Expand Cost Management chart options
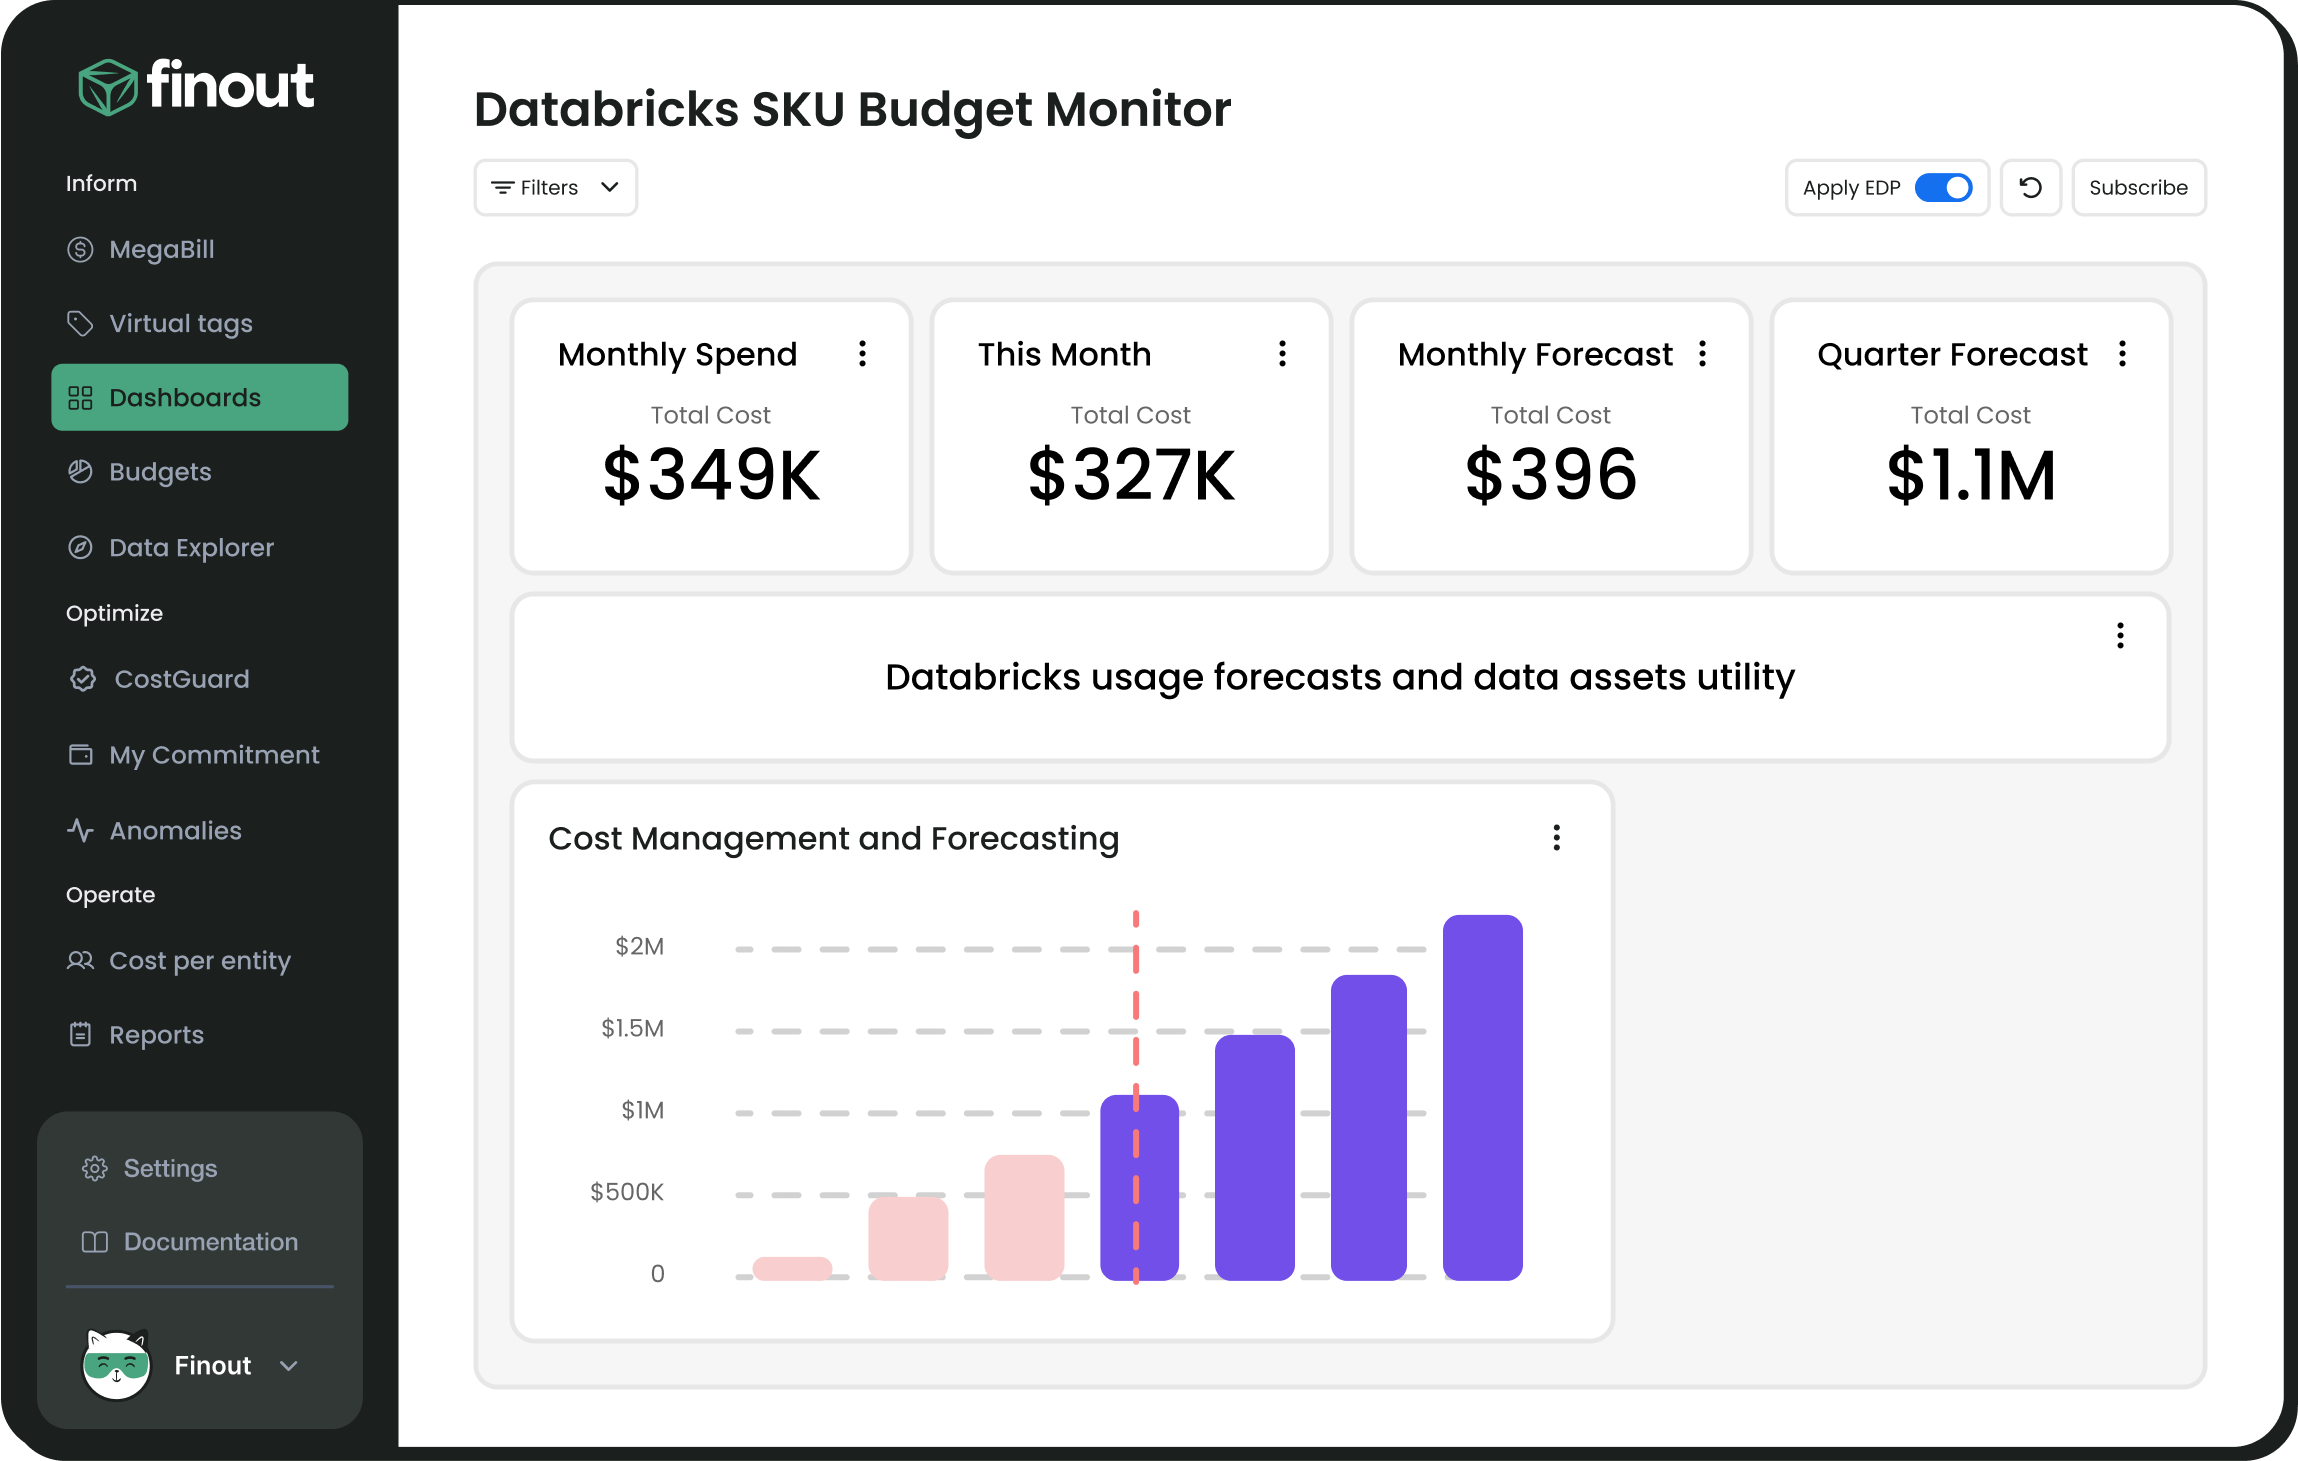This screenshot has height=1461, width=2298. click(x=1556, y=836)
